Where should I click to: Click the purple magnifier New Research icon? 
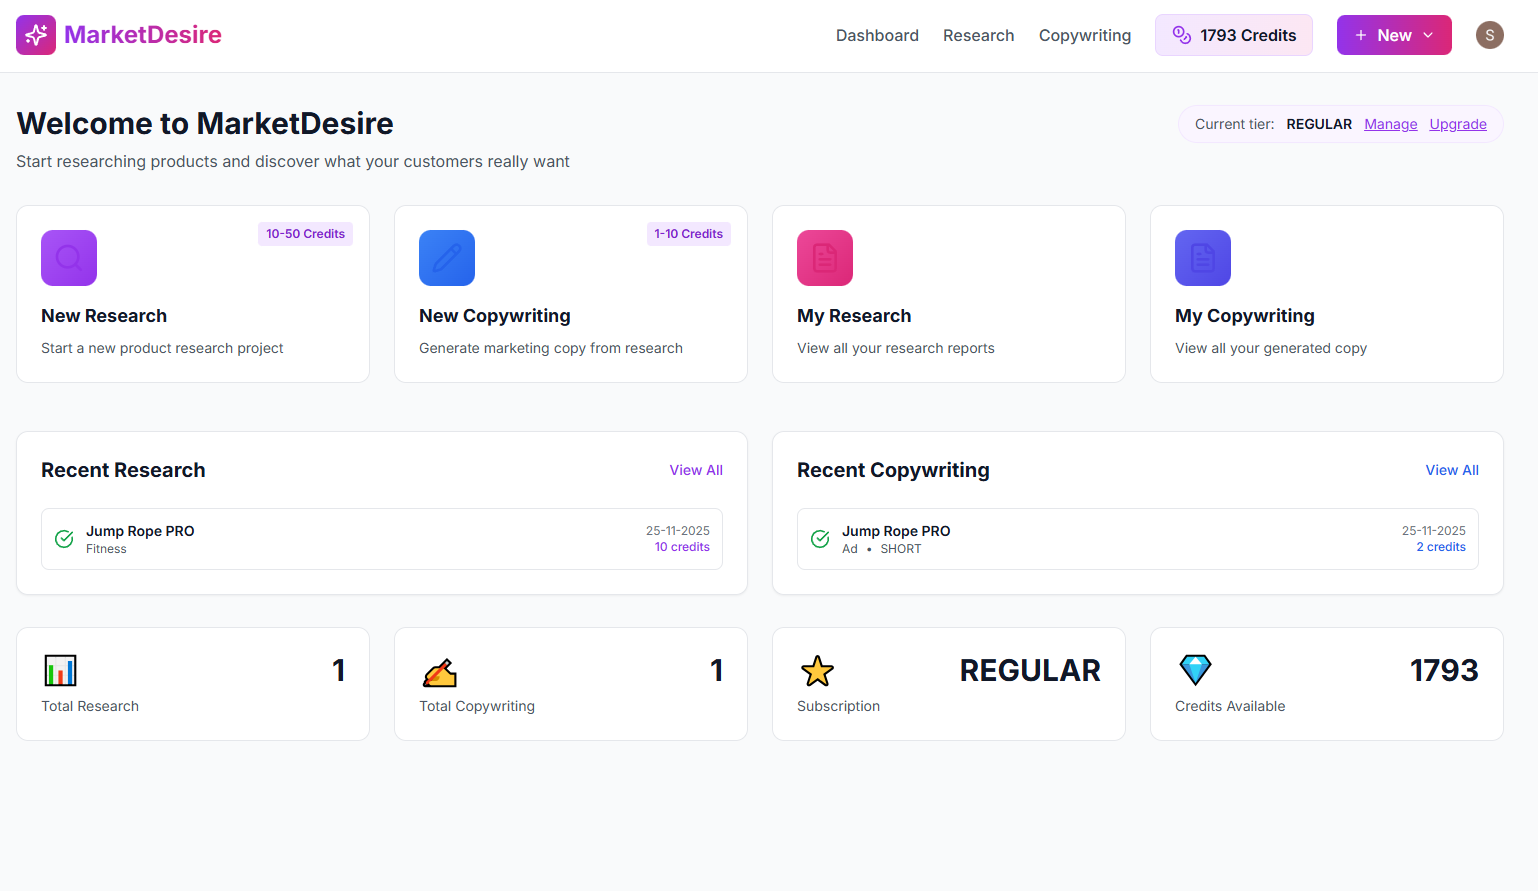[69, 258]
